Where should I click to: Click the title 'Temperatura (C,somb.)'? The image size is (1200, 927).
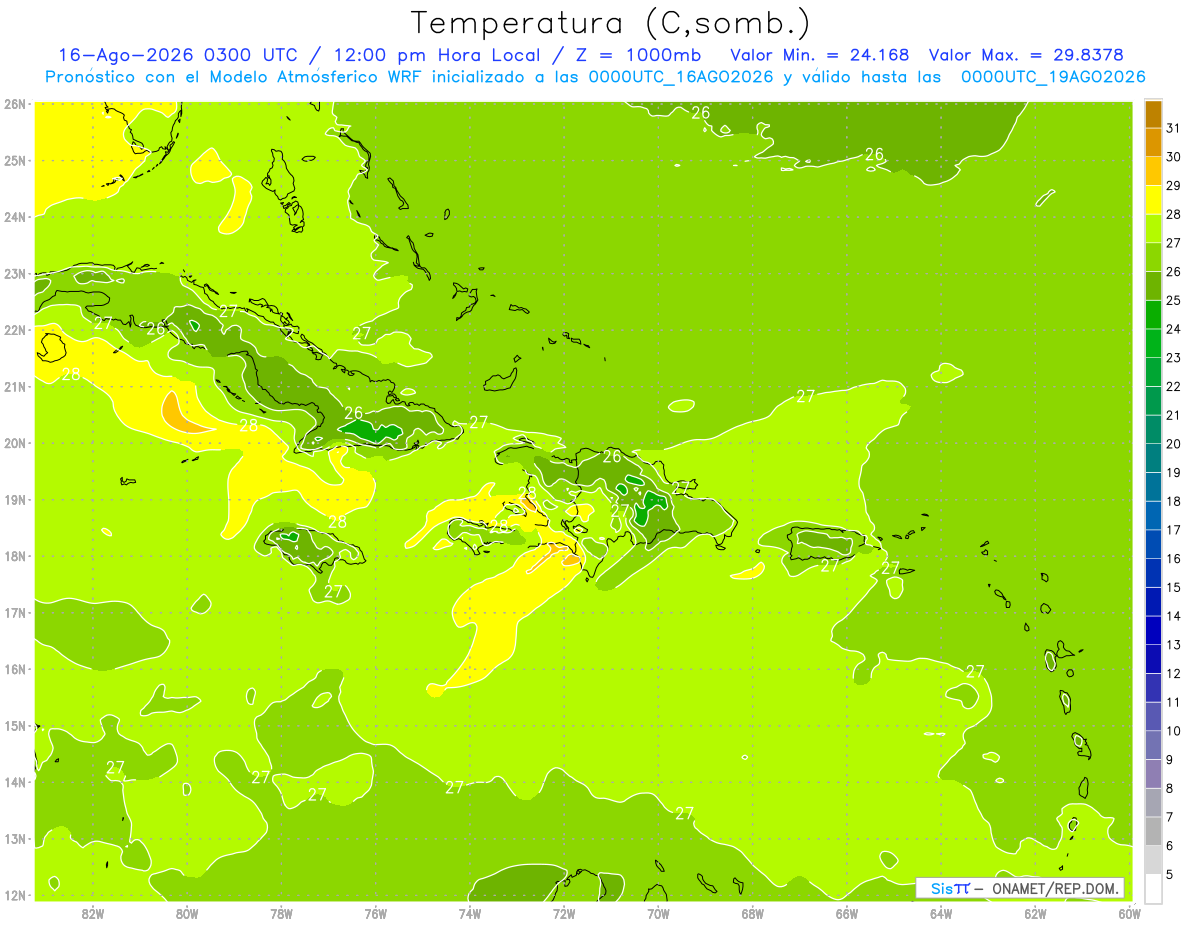[611, 22]
